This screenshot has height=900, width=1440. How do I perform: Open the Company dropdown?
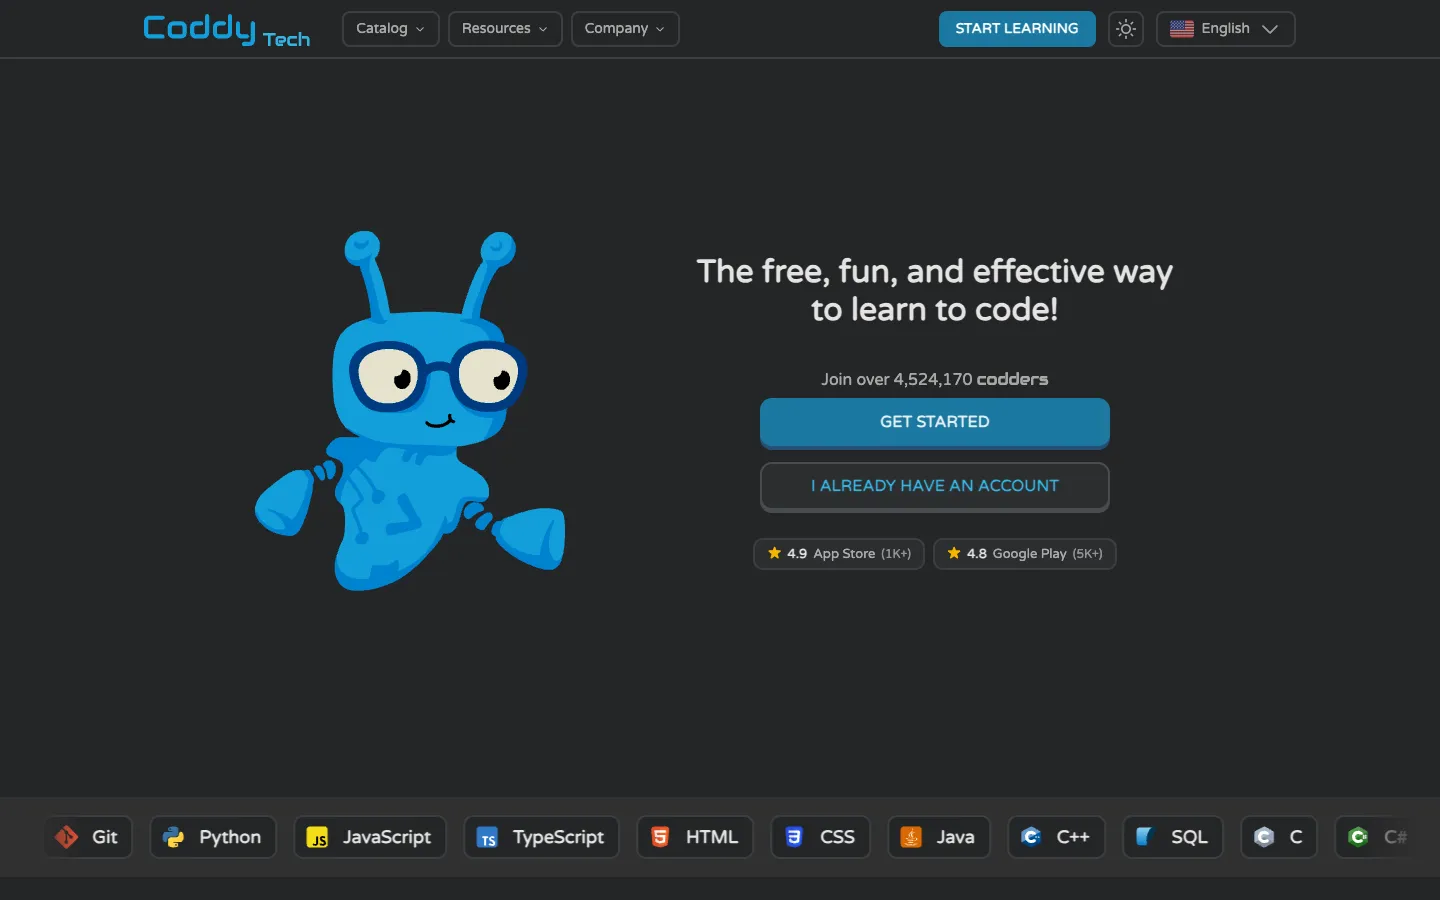[x=625, y=29]
